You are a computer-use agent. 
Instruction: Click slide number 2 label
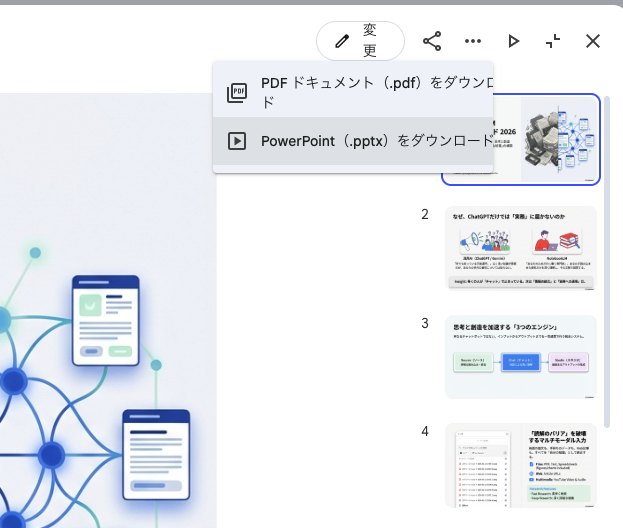(x=425, y=215)
